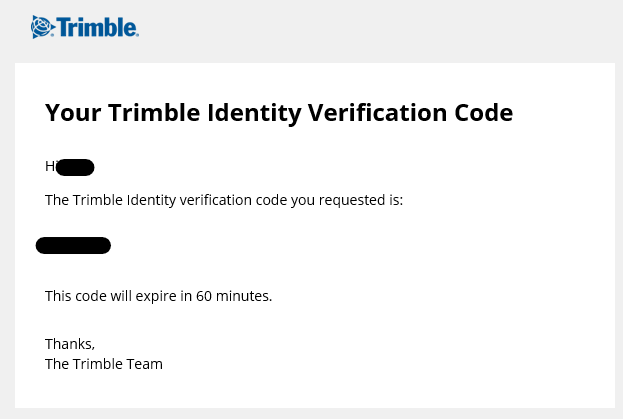Click the blue Trimble wordmark
The height and width of the screenshot is (419, 623).
[97, 27]
